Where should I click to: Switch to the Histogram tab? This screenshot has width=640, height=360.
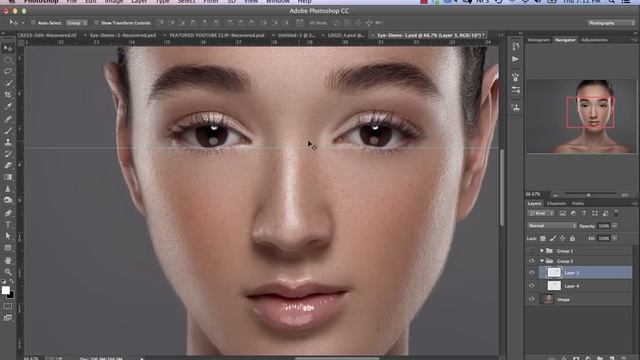(538, 40)
